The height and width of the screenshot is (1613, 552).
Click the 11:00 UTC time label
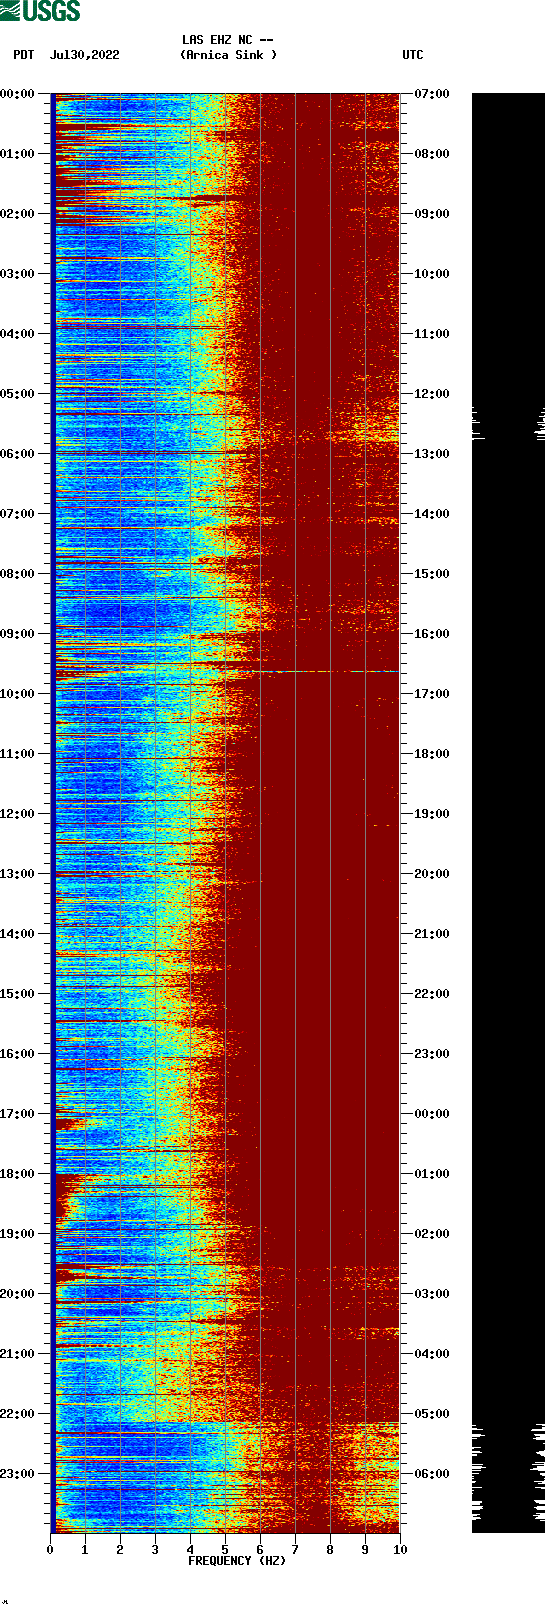tap(432, 334)
